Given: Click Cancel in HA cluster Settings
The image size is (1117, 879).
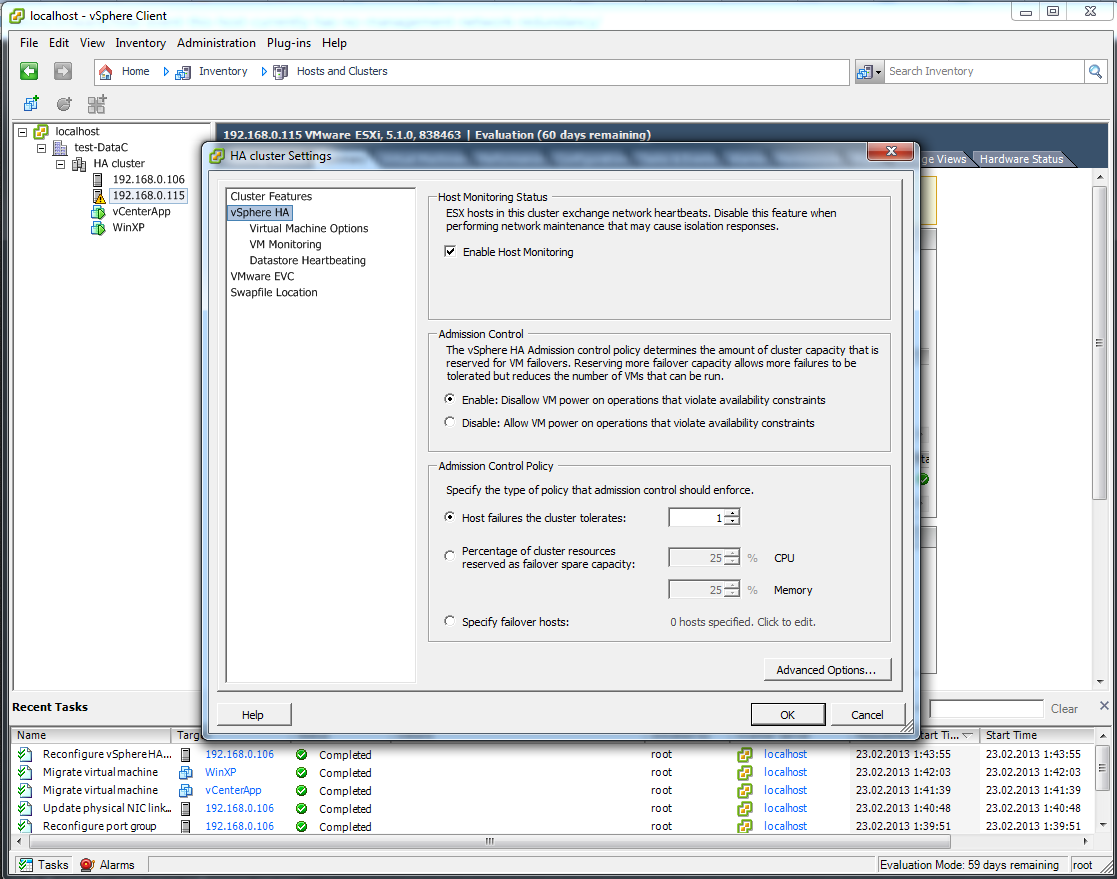Looking at the screenshot, I should click(x=868, y=714).
